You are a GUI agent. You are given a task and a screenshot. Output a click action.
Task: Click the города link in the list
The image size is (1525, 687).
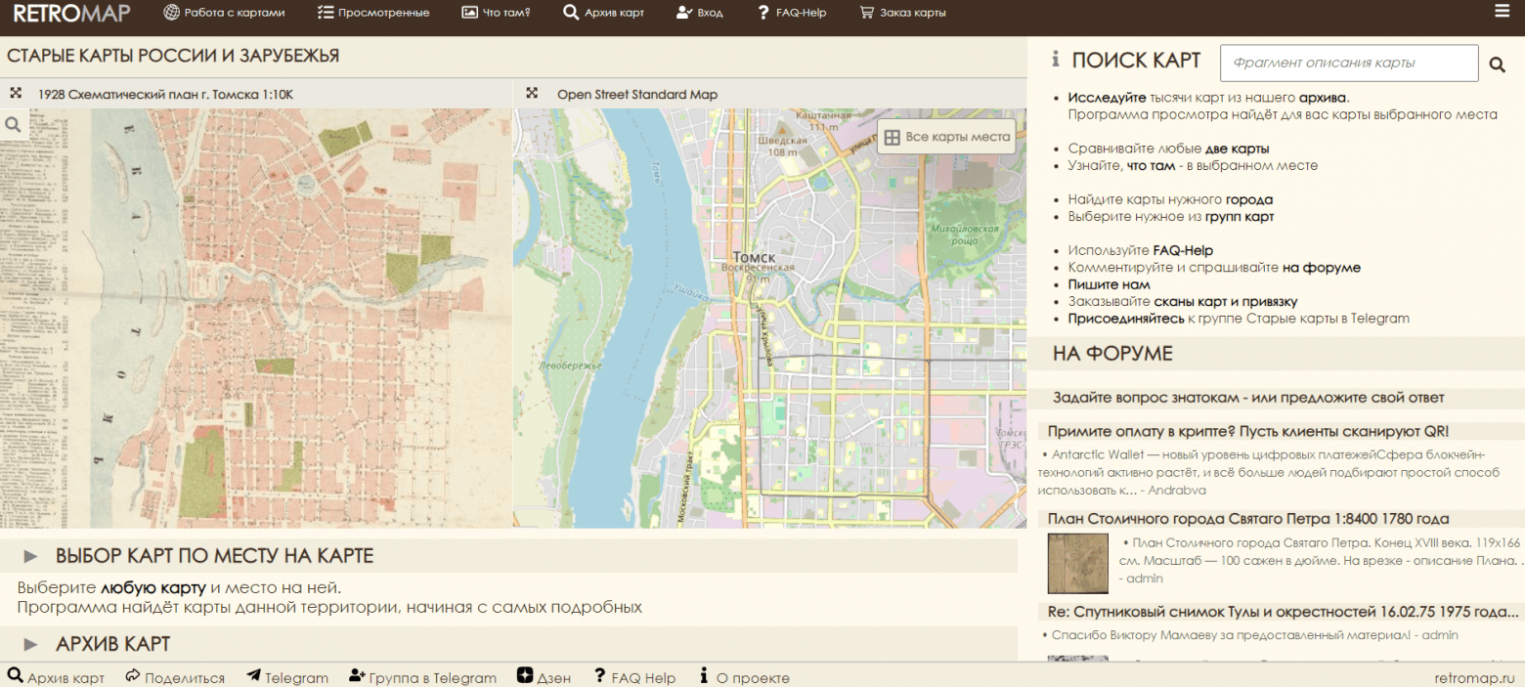[1249, 200]
